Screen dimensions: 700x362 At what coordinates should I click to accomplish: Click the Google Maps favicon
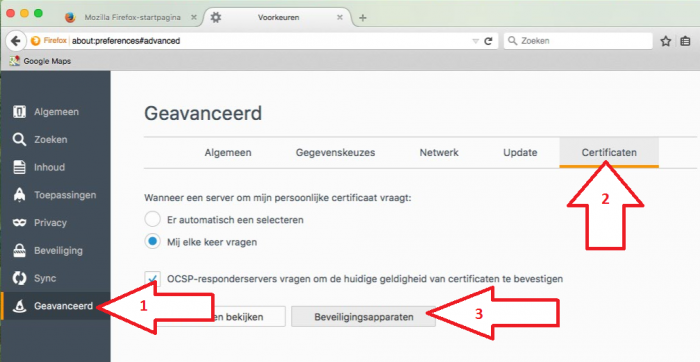(x=15, y=61)
